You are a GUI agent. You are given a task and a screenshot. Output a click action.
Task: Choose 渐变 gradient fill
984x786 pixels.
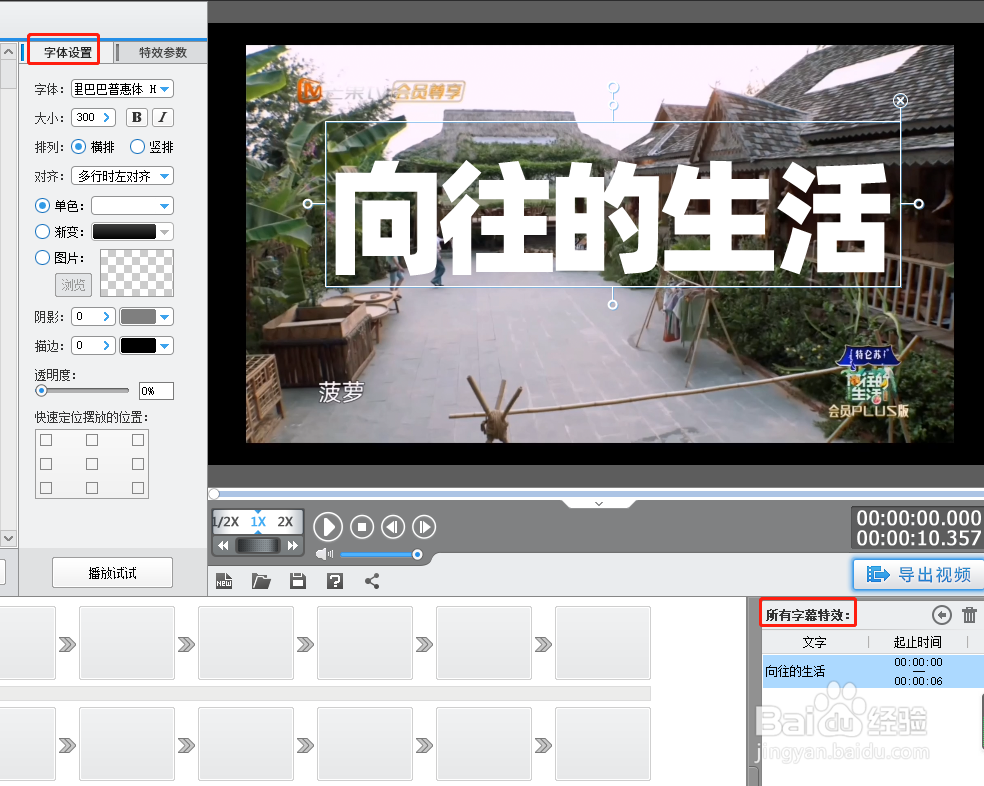coord(42,232)
